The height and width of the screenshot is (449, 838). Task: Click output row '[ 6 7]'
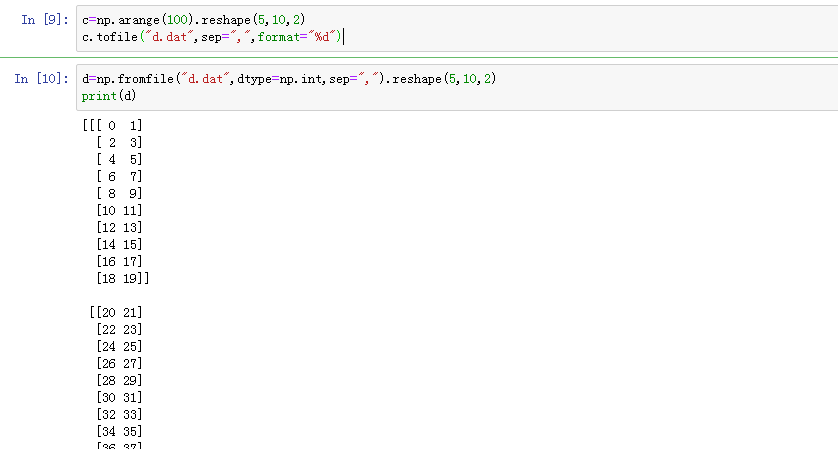pyautogui.click(x=119, y=176)
